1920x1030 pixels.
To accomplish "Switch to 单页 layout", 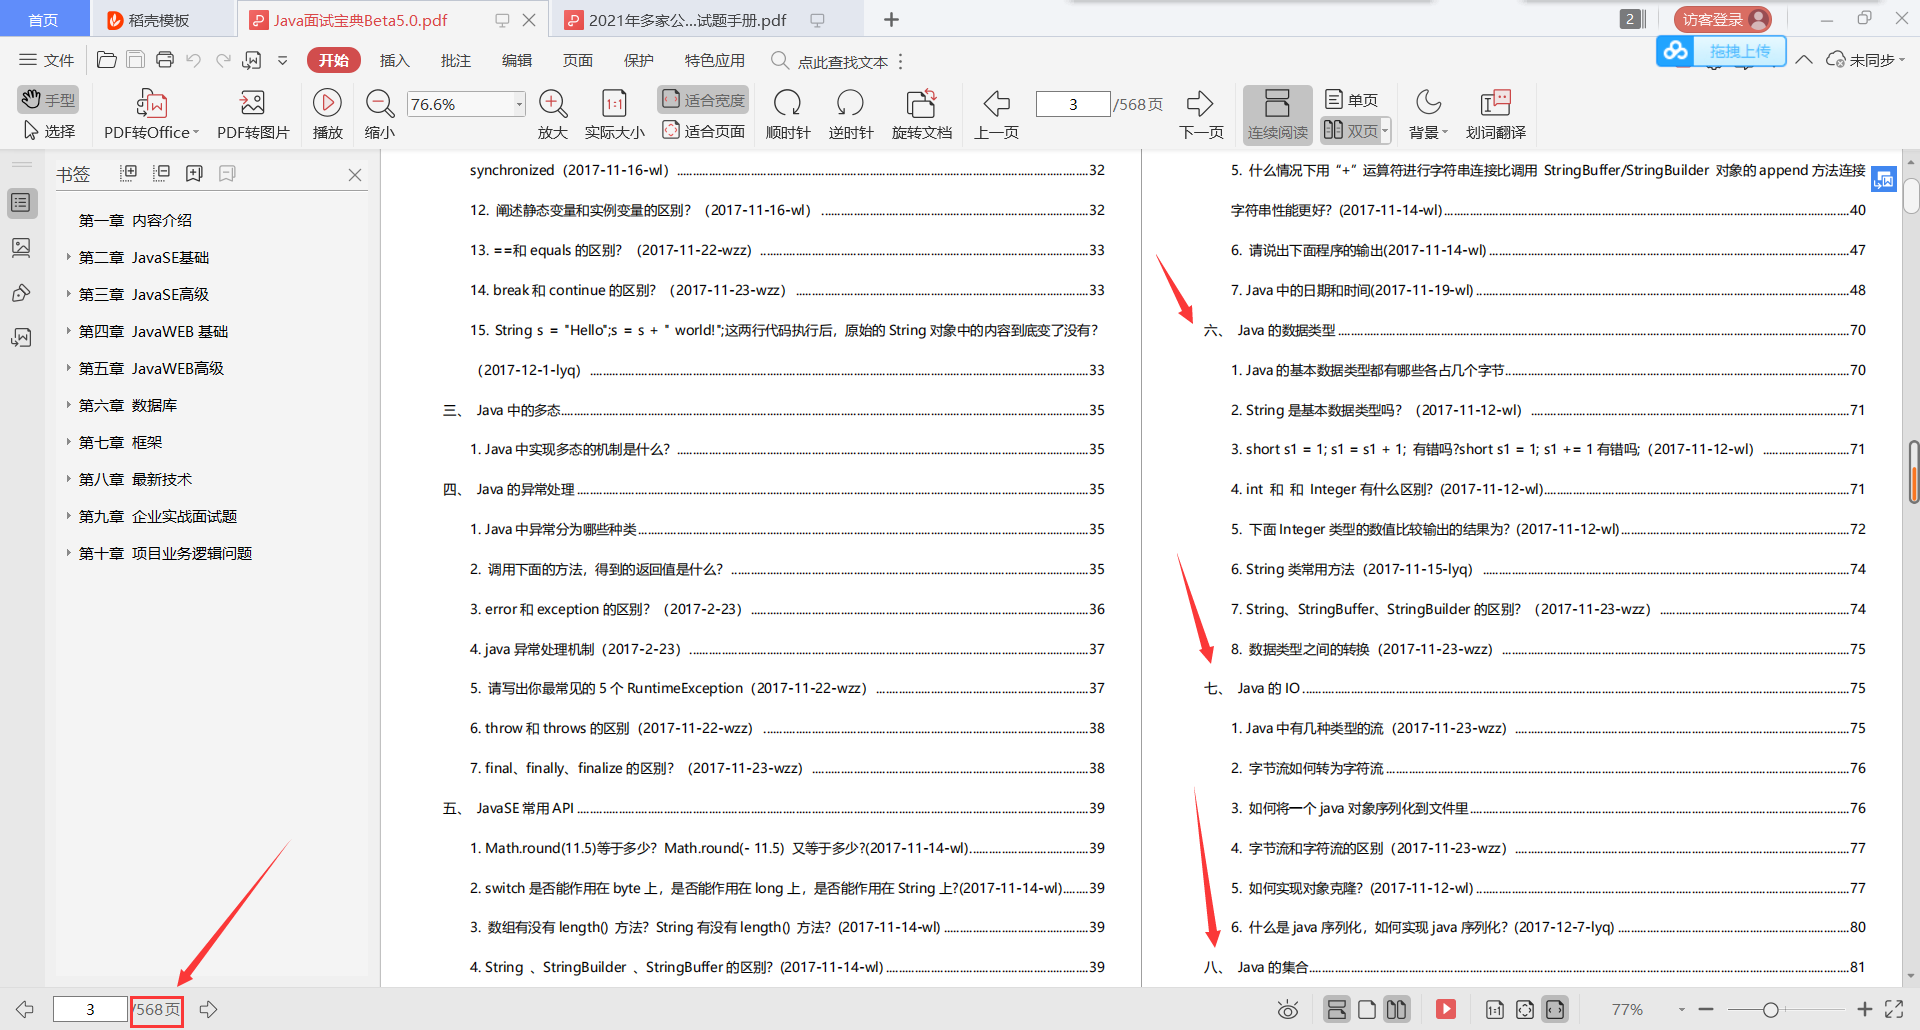I will pyautogui.click(x=1351, y=99).
